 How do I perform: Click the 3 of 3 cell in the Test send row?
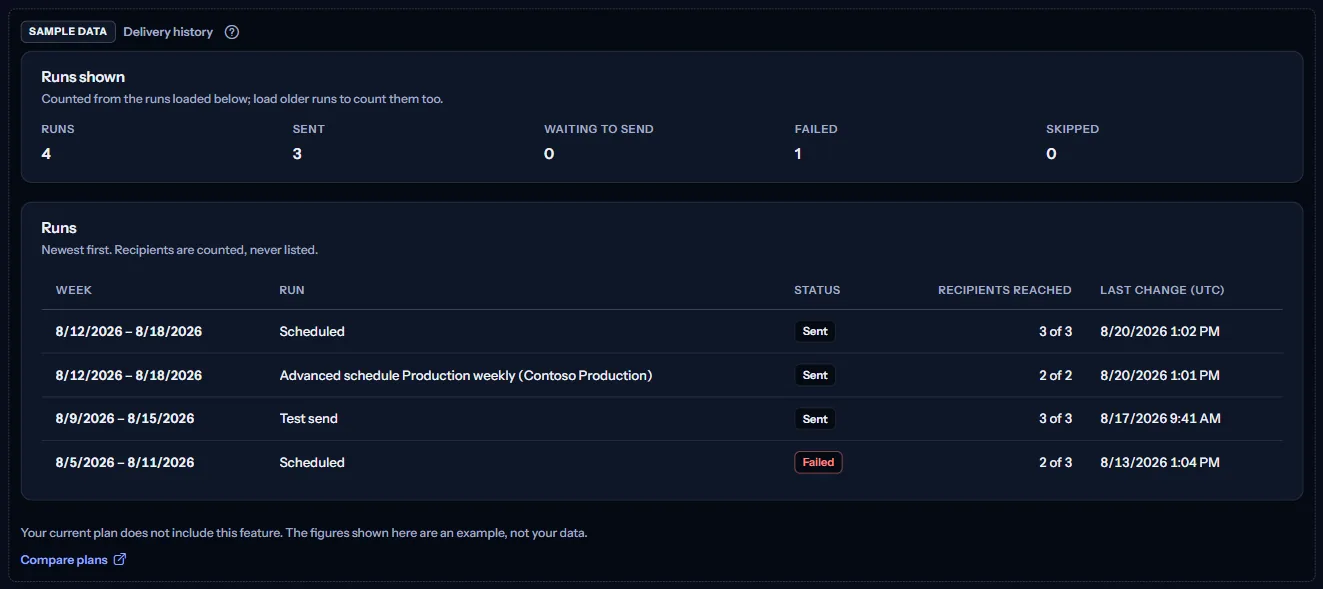pyautogui.click(x=1055, y=419)
